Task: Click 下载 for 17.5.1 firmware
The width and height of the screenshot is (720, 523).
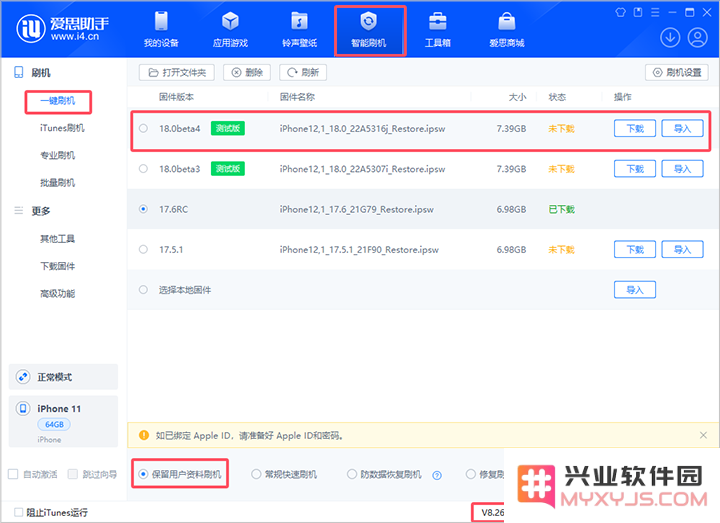Action: point(635,250)
